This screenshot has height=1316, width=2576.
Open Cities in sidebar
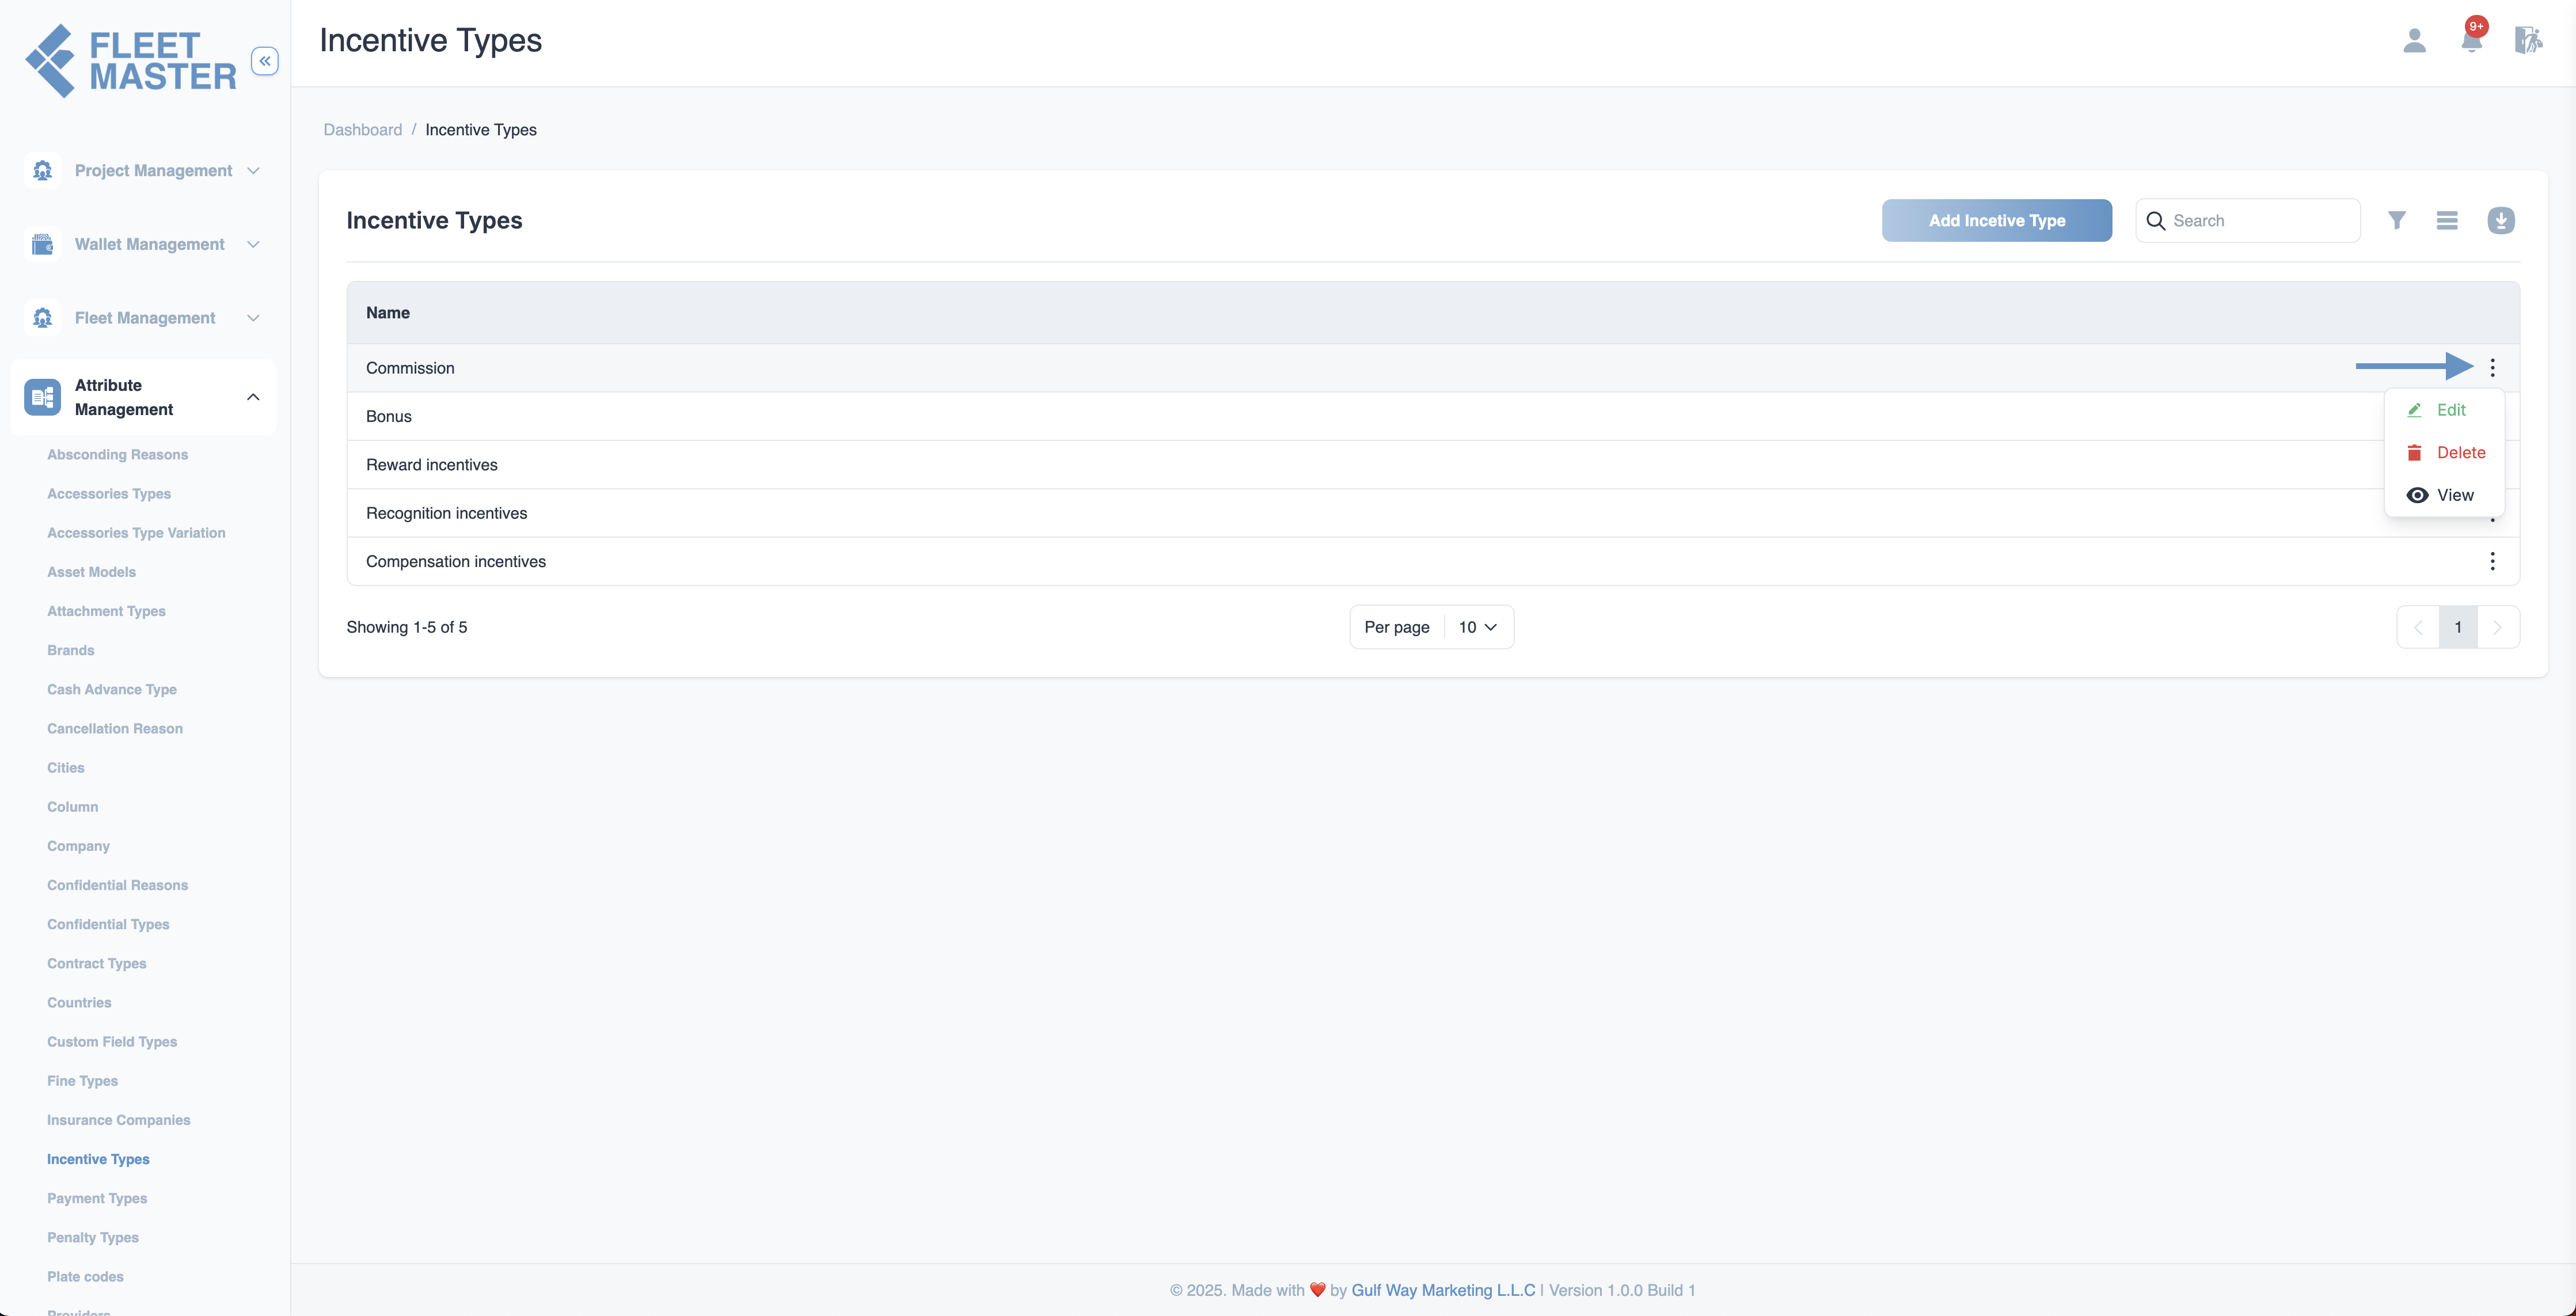coord(66,768)
